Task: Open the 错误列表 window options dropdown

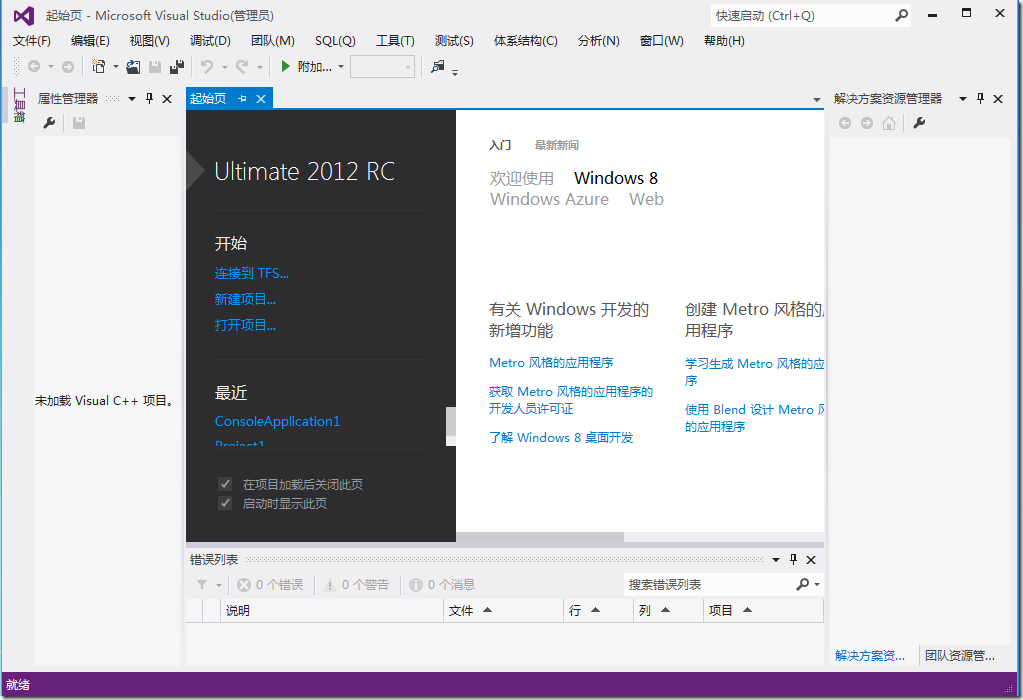Action: coord(776,560)
